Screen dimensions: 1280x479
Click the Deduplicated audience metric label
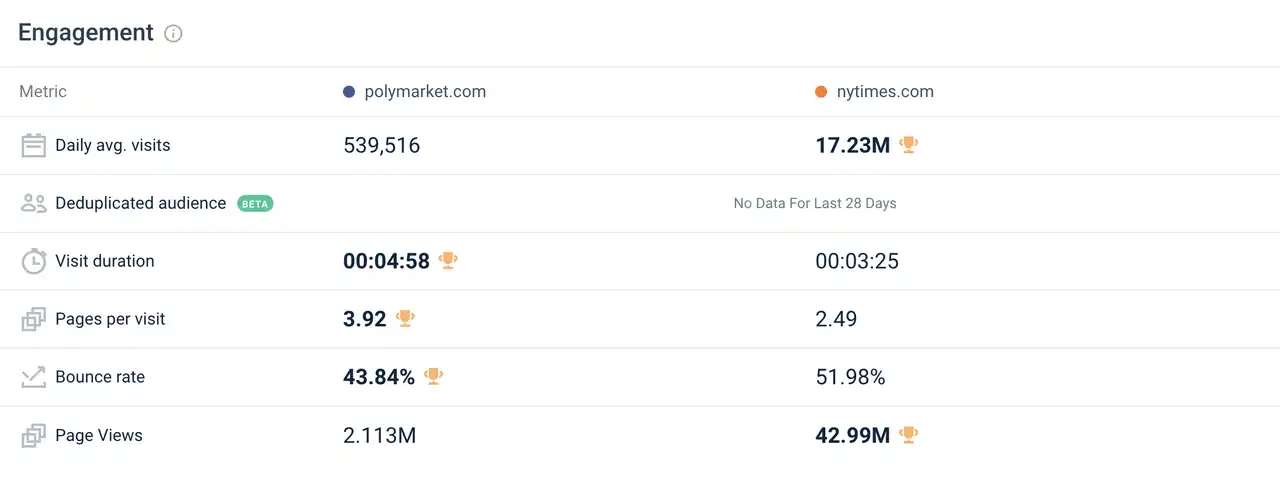[x=141, y=204]
